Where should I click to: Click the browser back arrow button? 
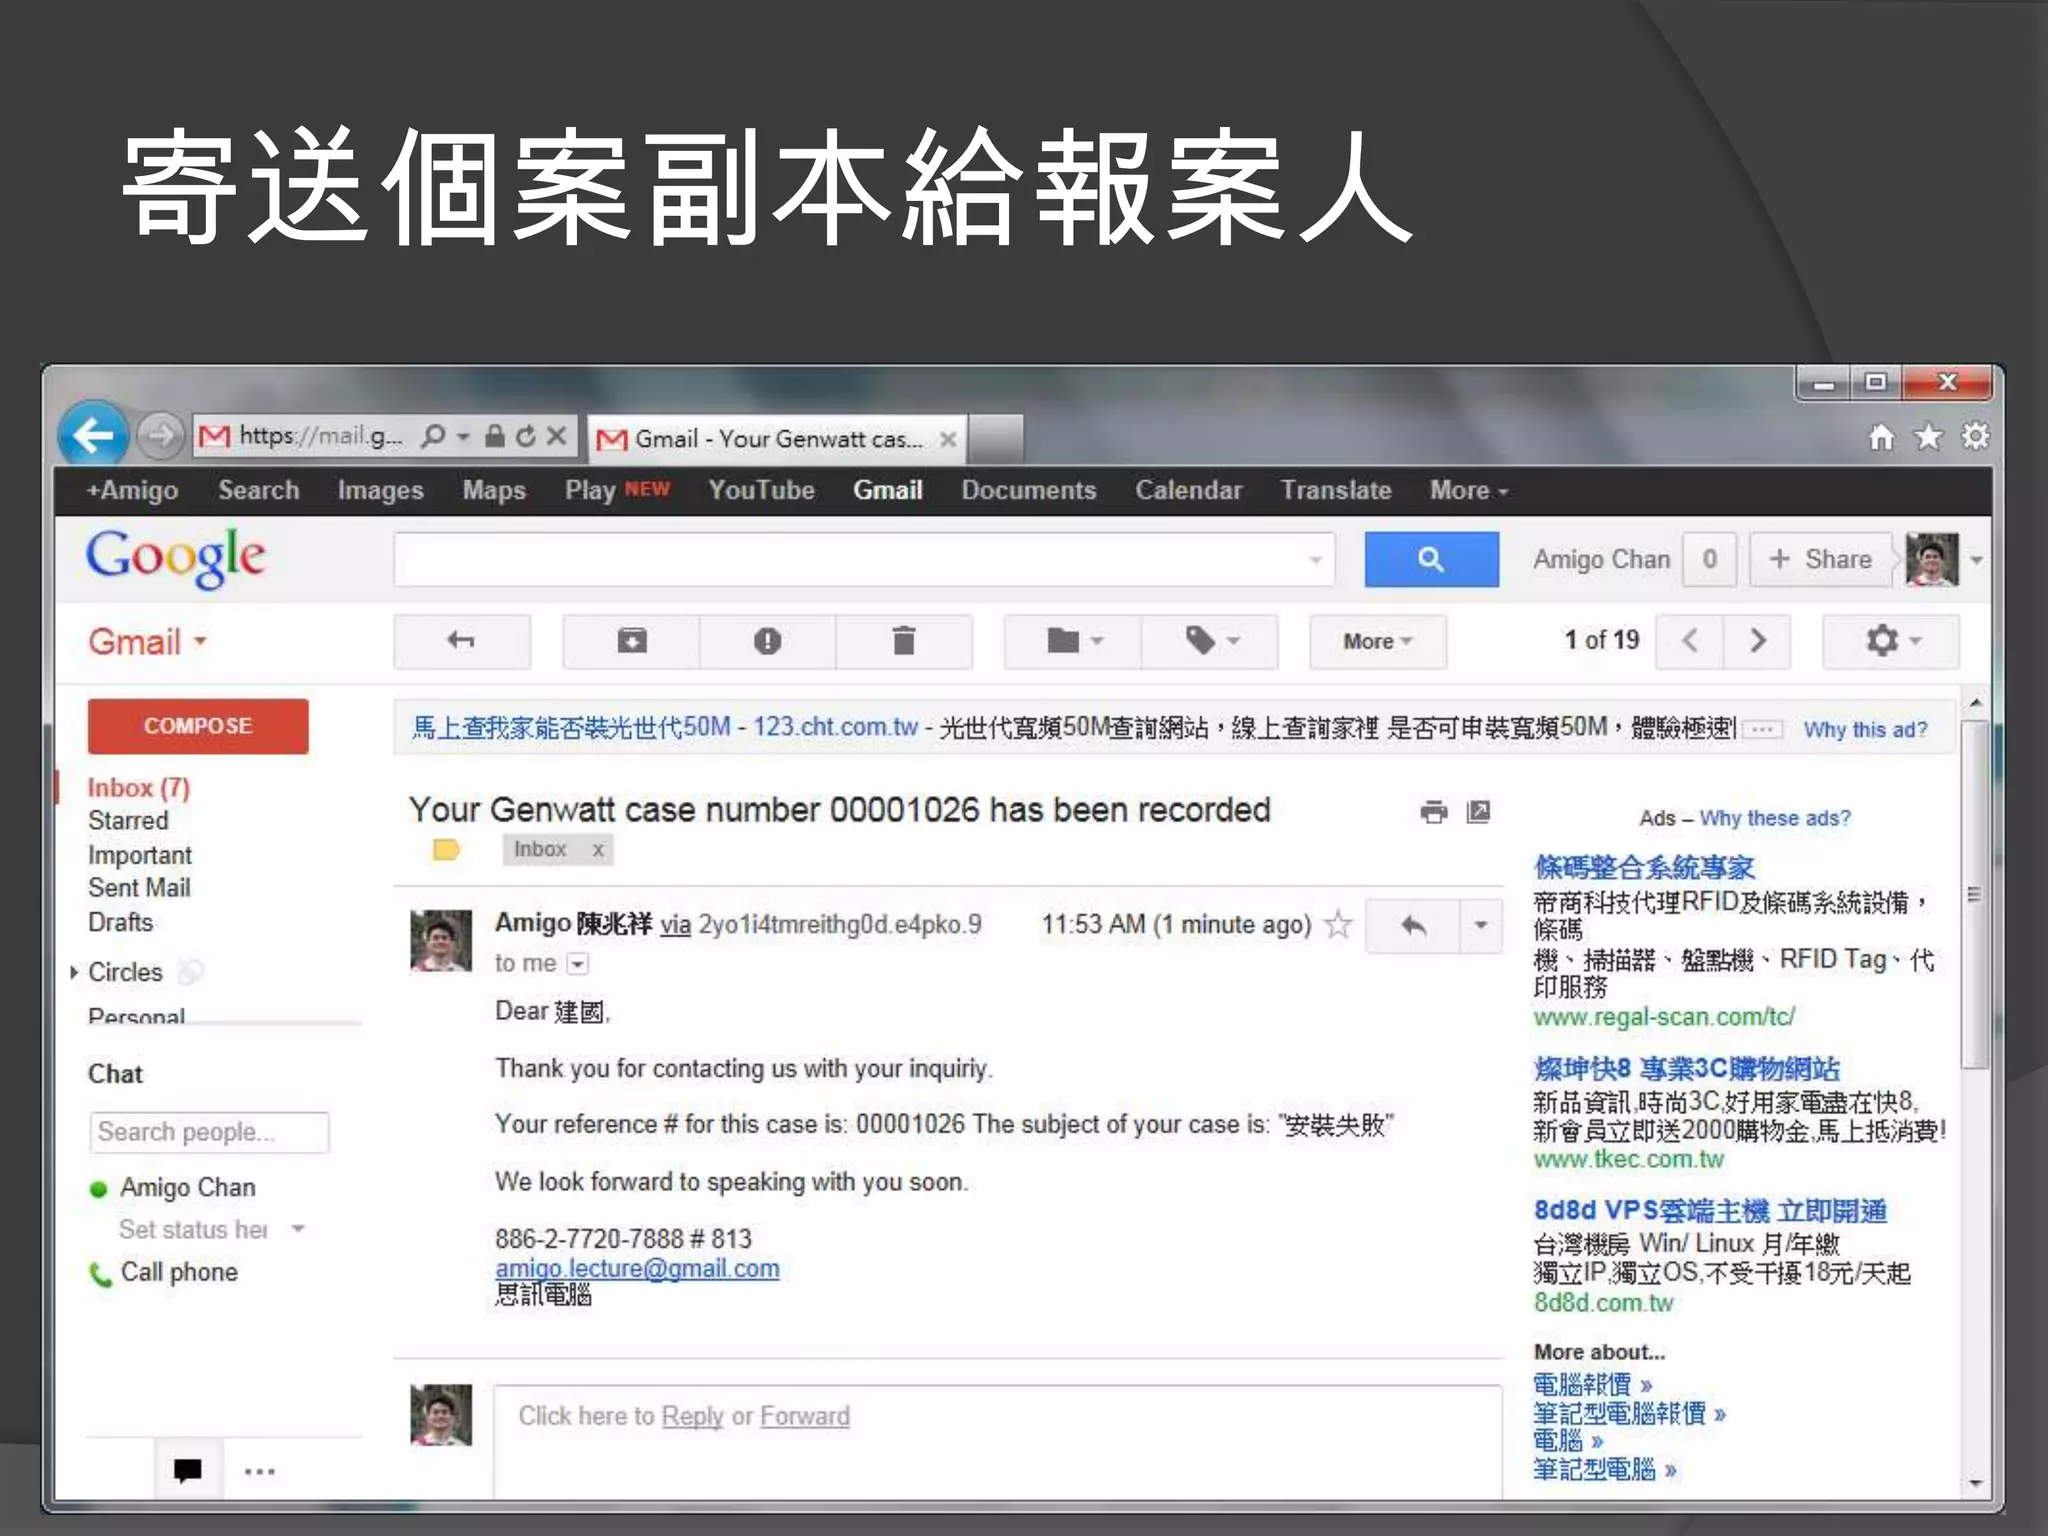coord(93,436)
